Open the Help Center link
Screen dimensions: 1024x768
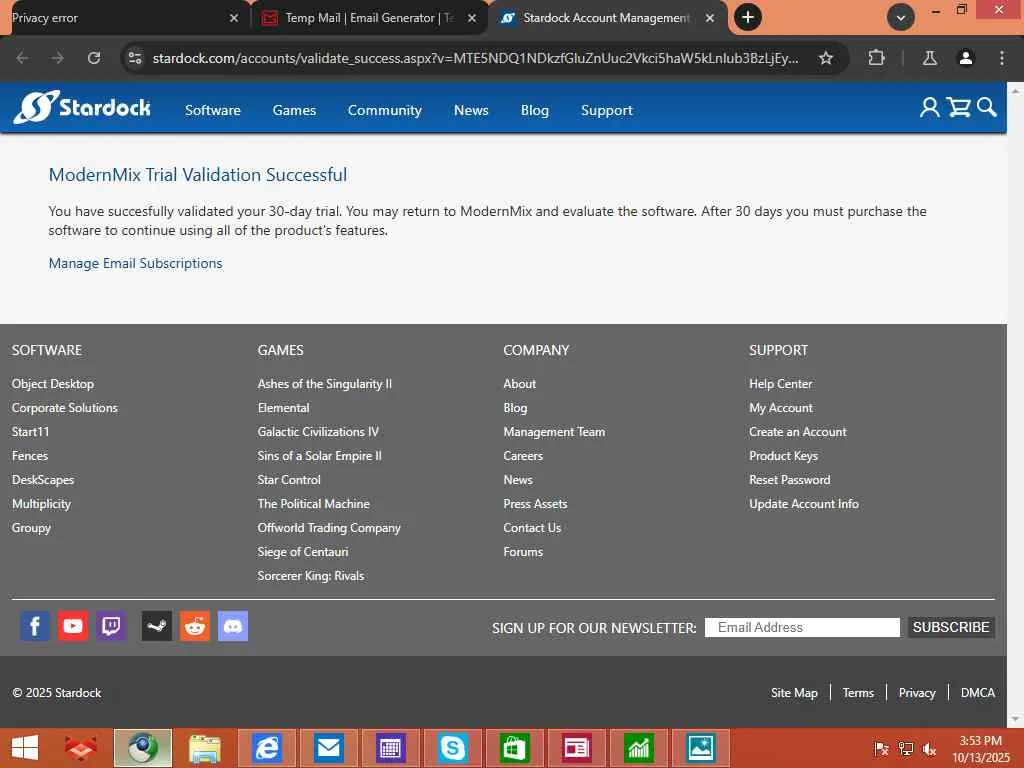click(780, 384)
